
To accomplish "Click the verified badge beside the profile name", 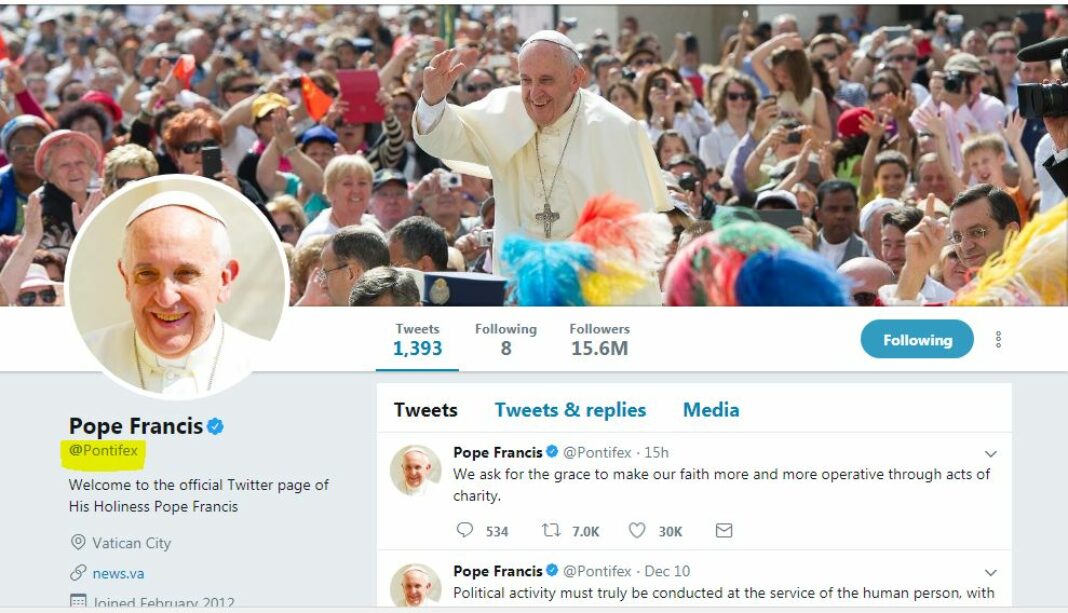I will (x=216, y=427).
